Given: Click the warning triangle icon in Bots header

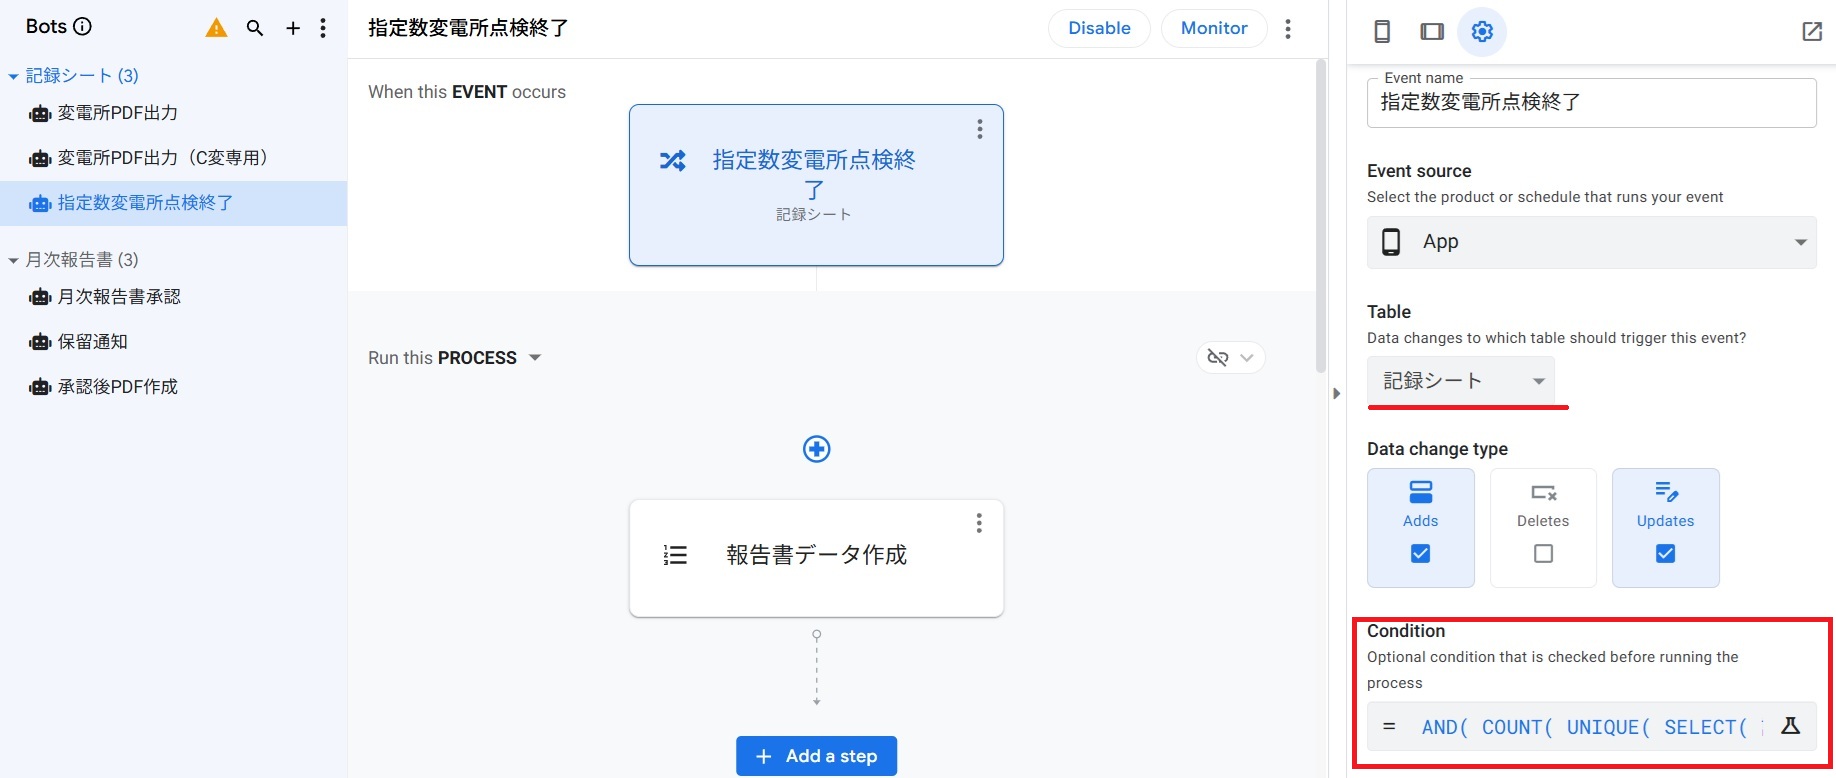Looking at the screenshot, I should click(216, 28).
